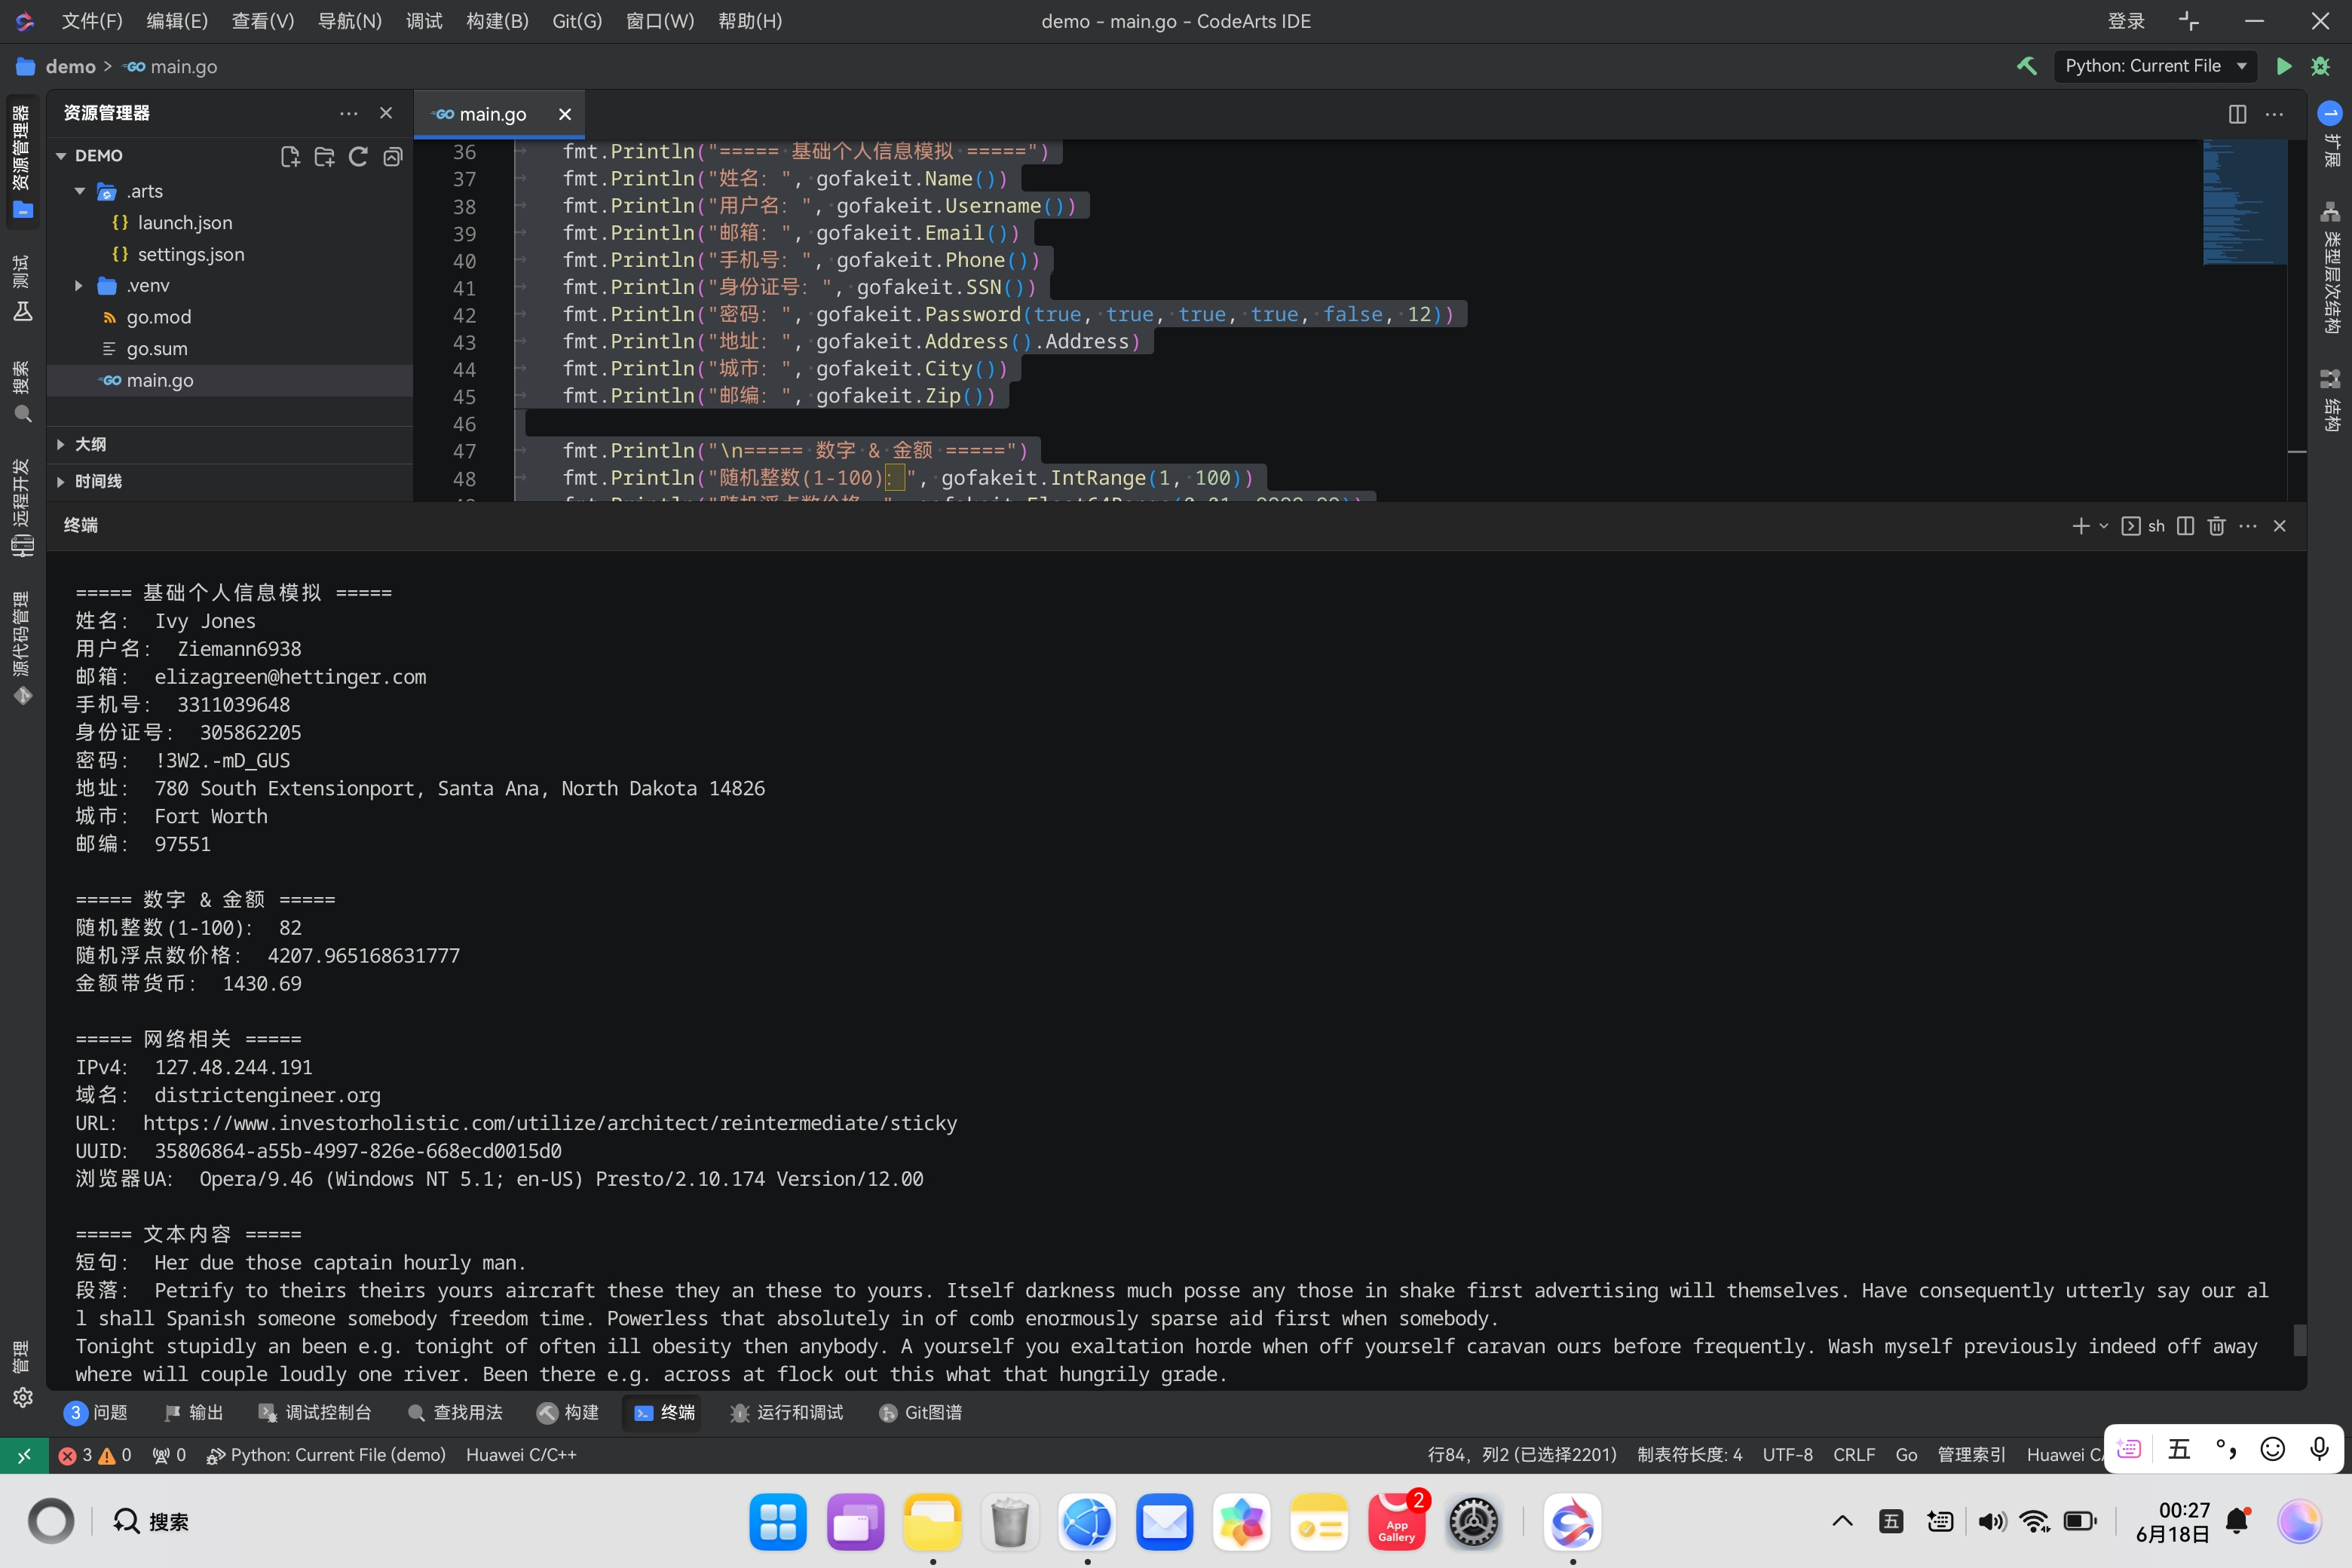Click UTF-8 encoding in status bar
The image size is (2352, 1568).
click(x=1787, y=1455)
